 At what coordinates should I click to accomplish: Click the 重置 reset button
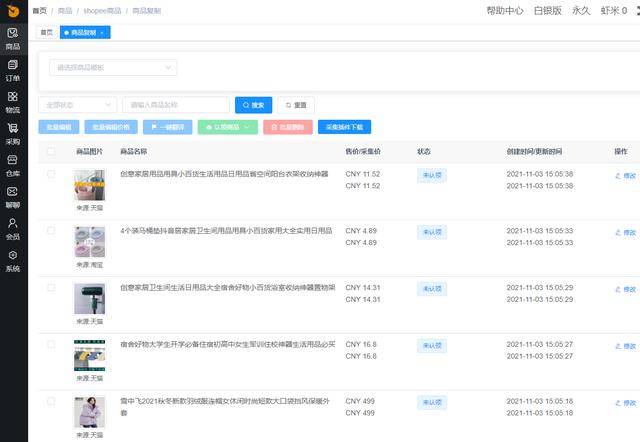click(296, 105)
